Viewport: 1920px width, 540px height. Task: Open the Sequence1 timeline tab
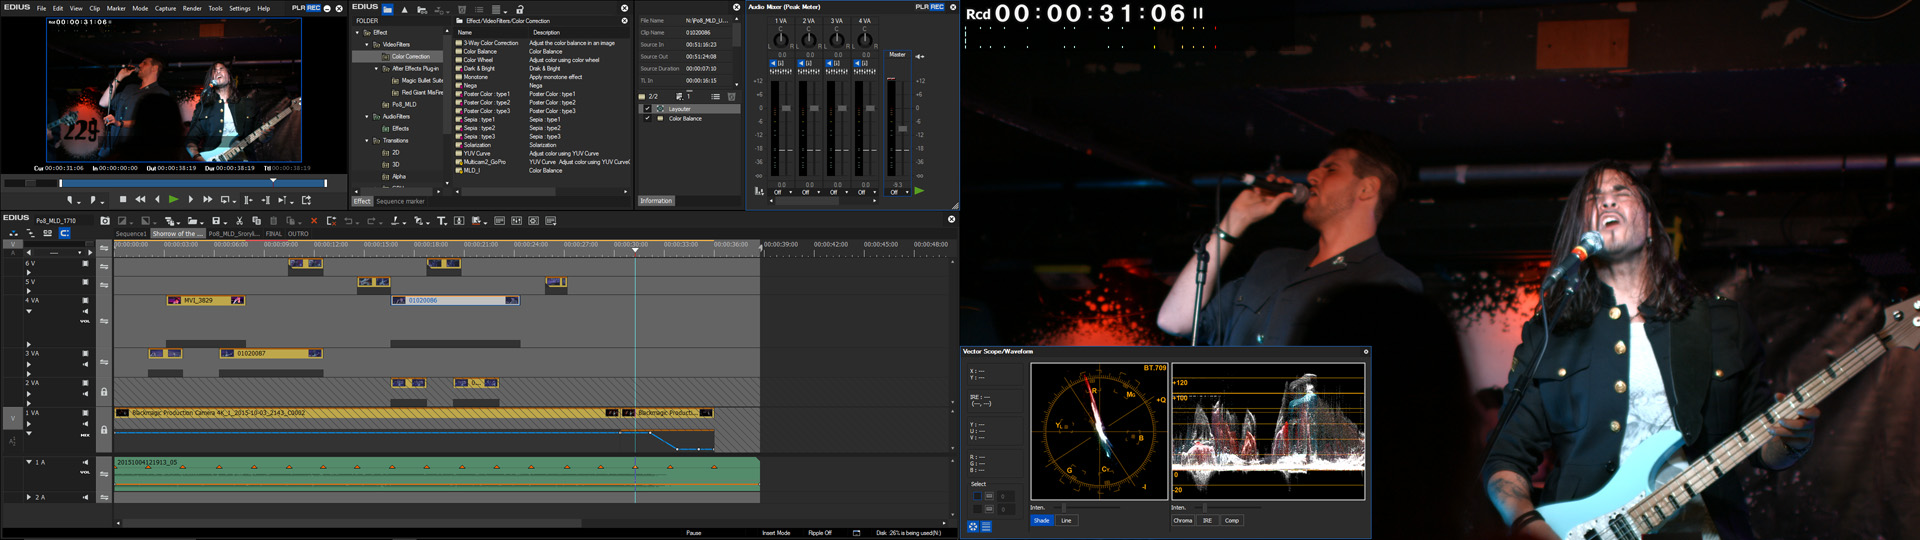(x=131, y=234)
